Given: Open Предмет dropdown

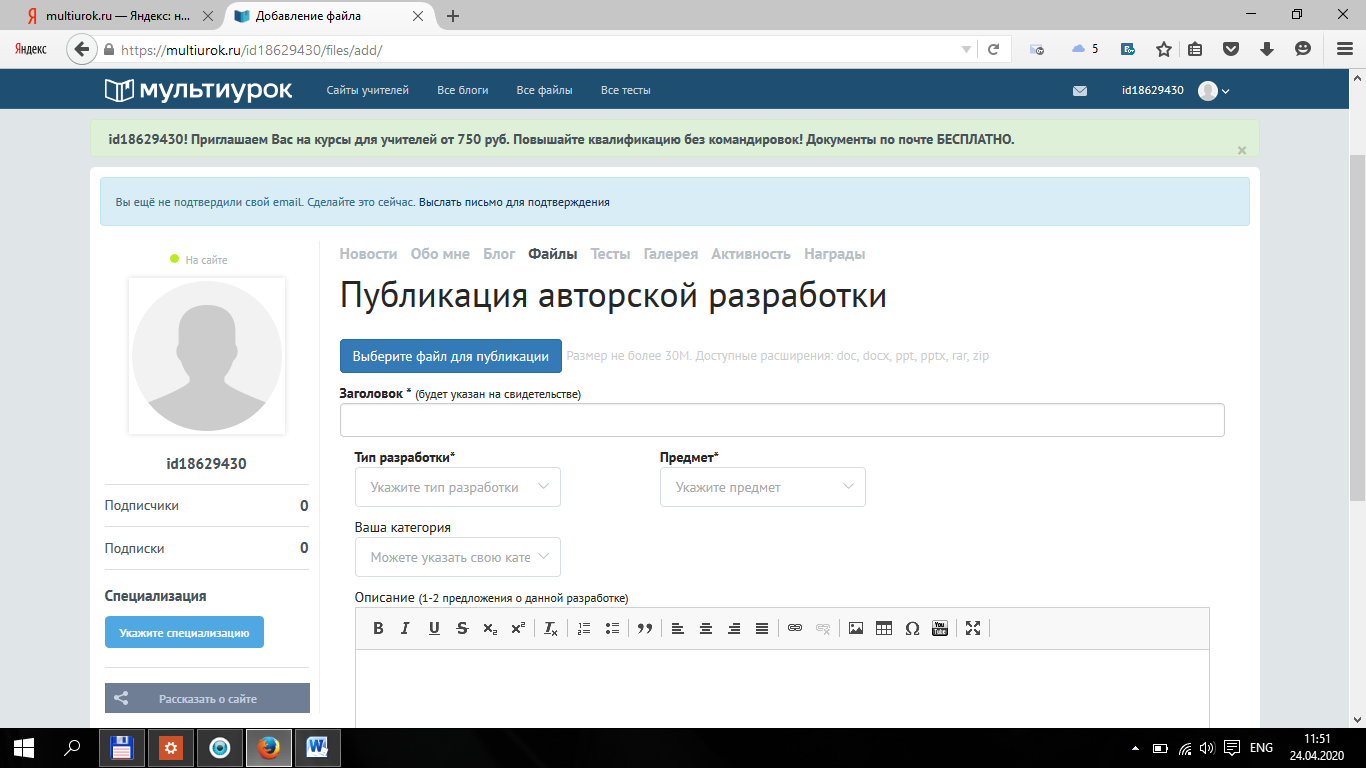Looking at the screenshot, I should pos(763,487).
